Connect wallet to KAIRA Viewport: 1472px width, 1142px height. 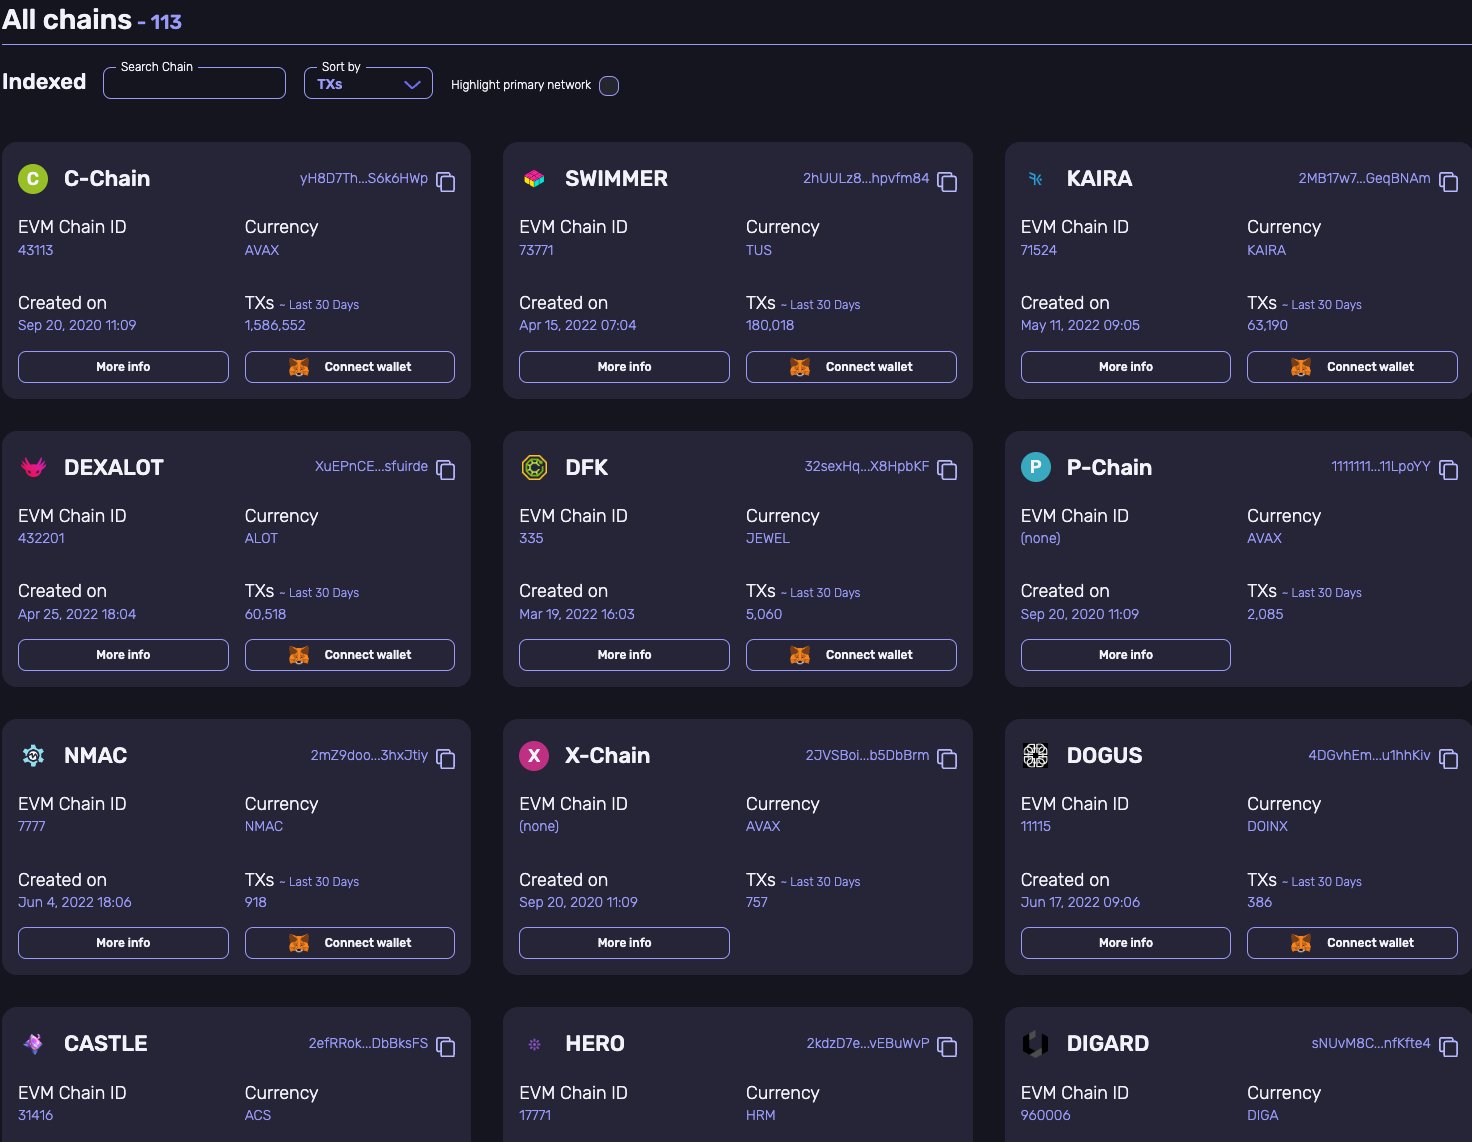pos(1352,367)
